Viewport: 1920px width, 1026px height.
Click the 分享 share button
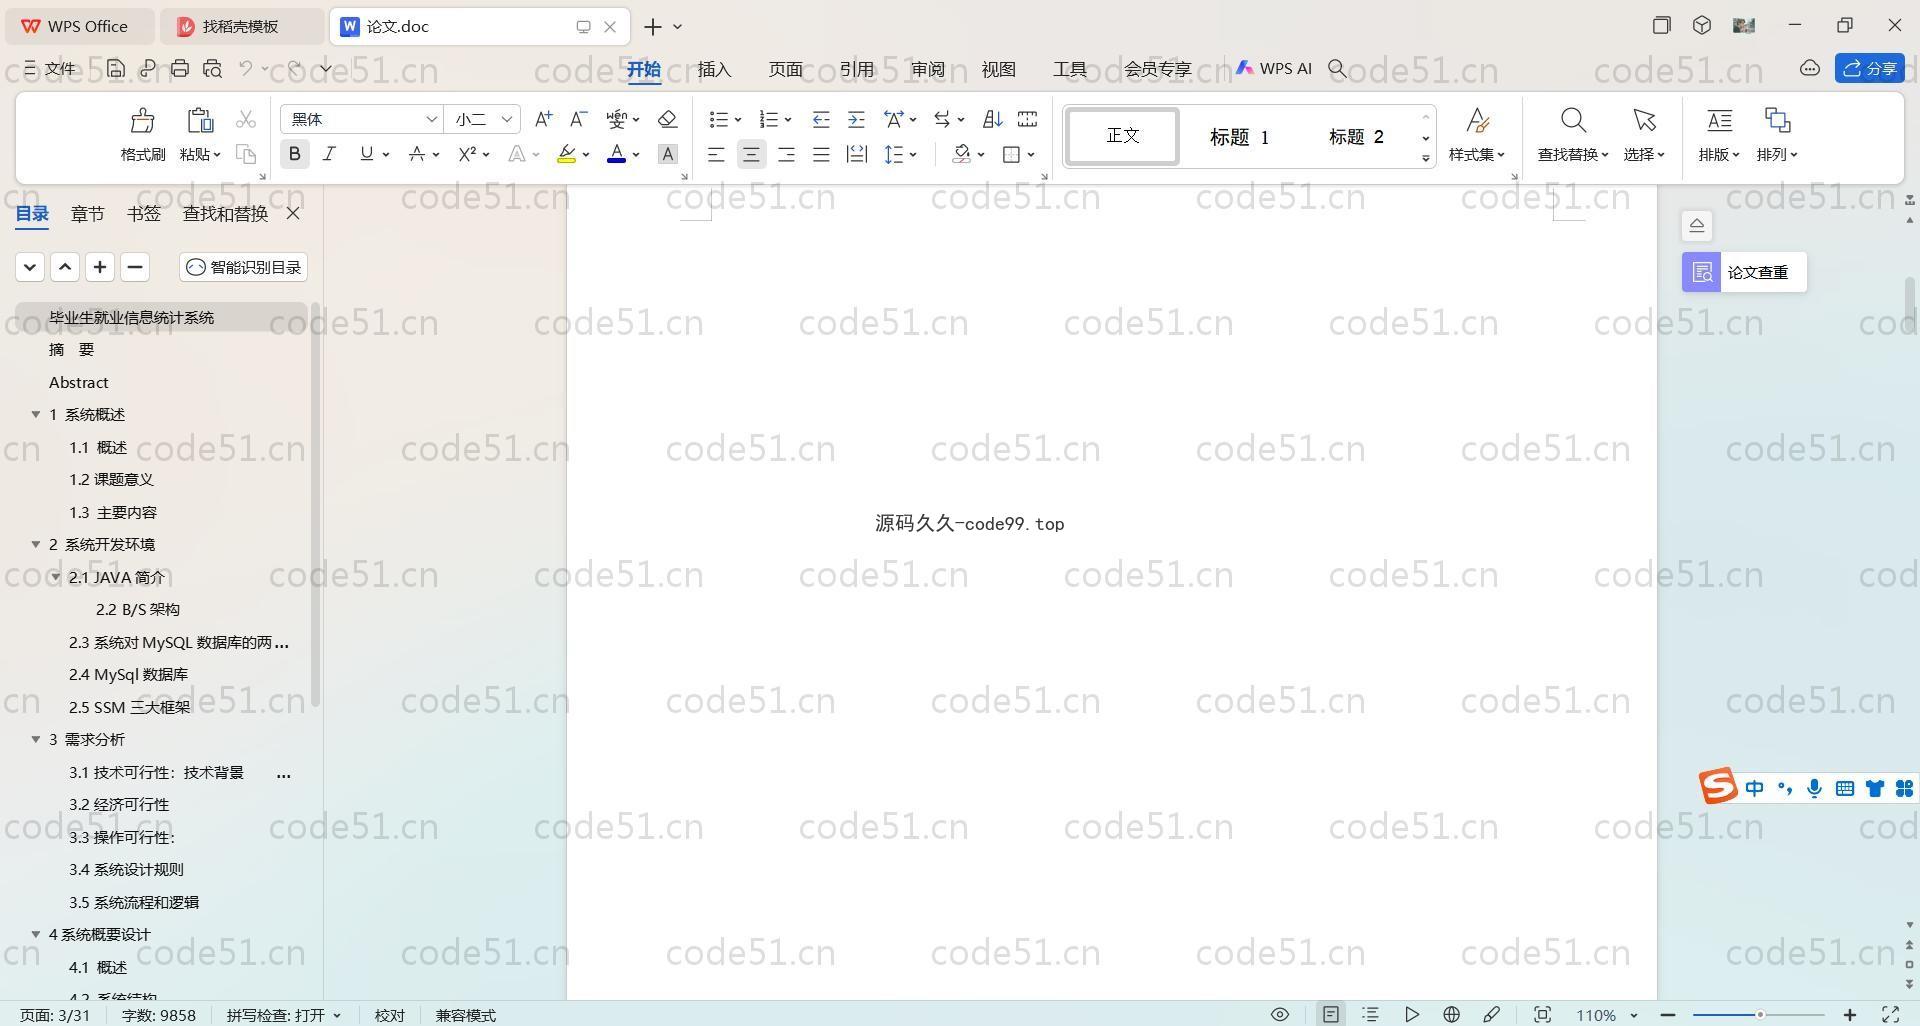pos(1869,68)
